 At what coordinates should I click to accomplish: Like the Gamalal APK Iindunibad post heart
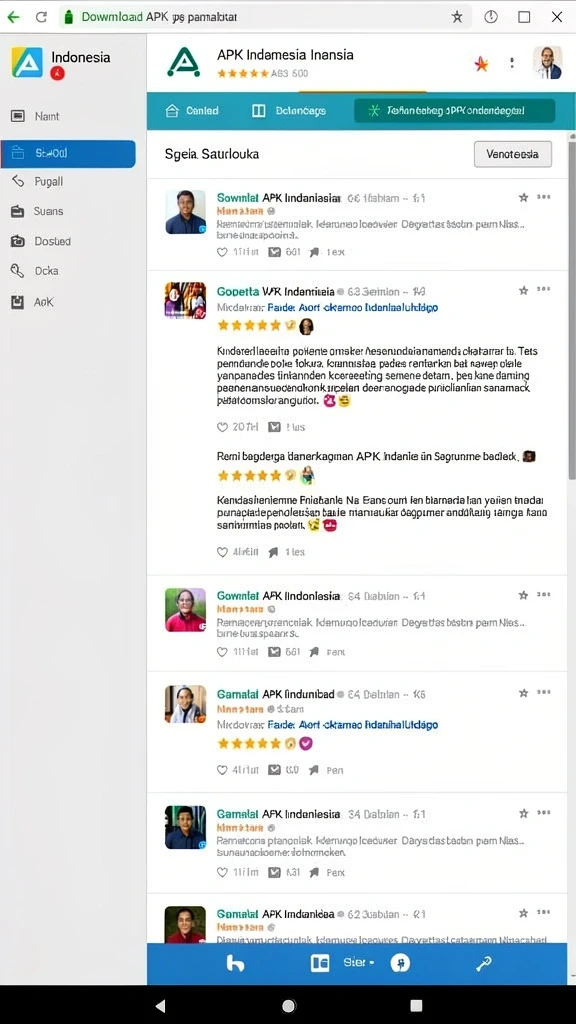pos(222,770)
